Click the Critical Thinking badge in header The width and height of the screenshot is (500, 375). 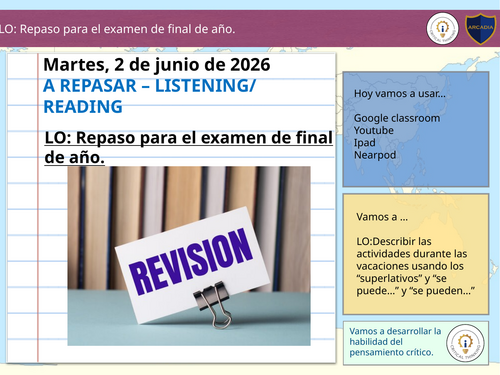pyautogui.click(x=442, y=29)
